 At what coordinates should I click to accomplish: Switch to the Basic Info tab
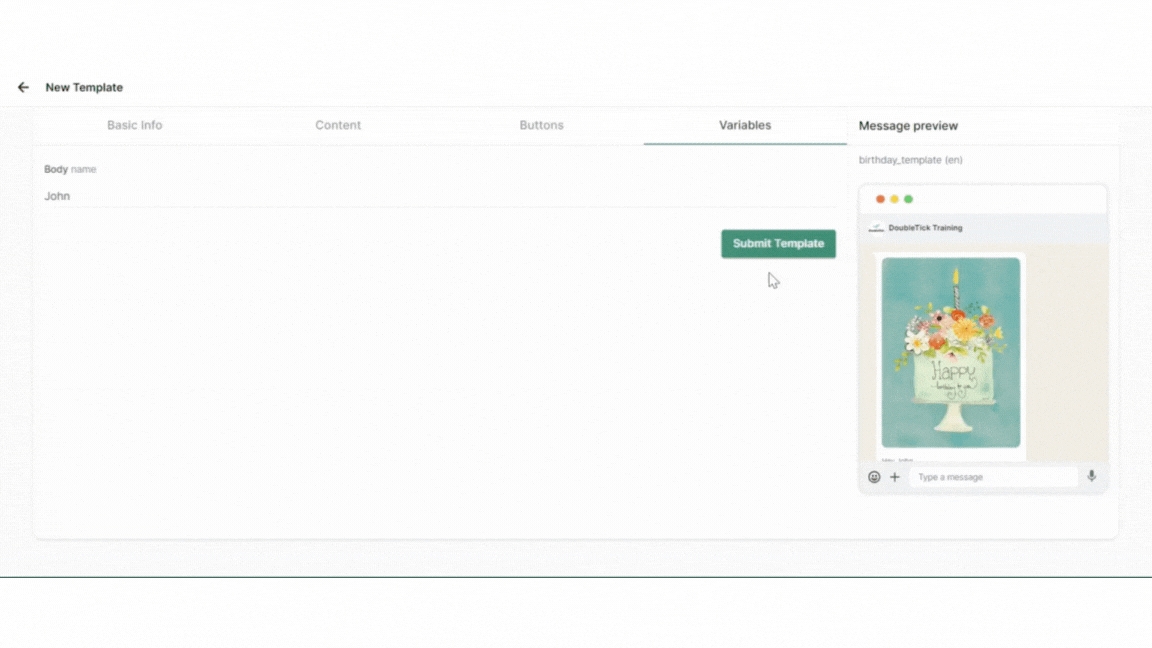coord(135,125)
